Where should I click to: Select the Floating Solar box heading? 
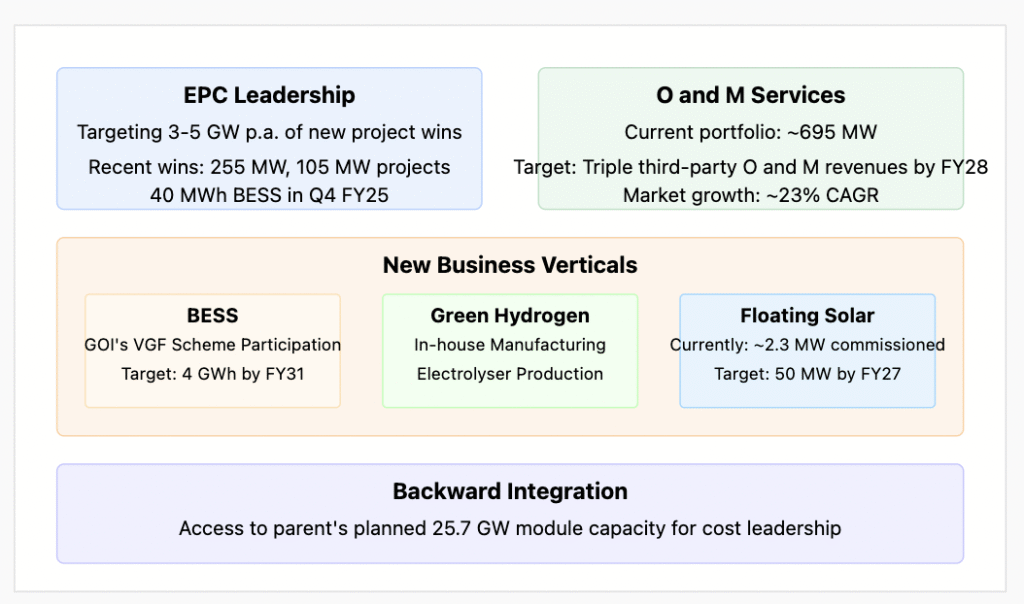click(807, 315)
